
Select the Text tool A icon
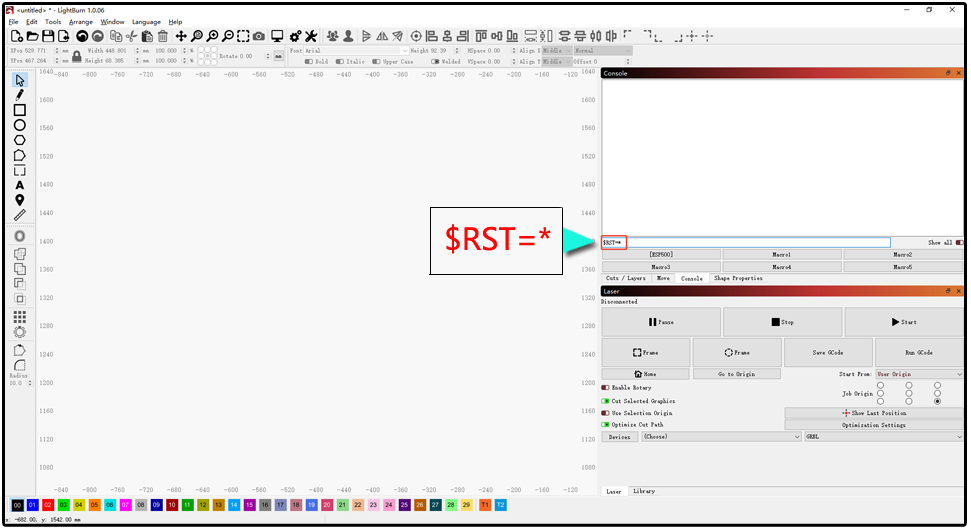point(20,185)
